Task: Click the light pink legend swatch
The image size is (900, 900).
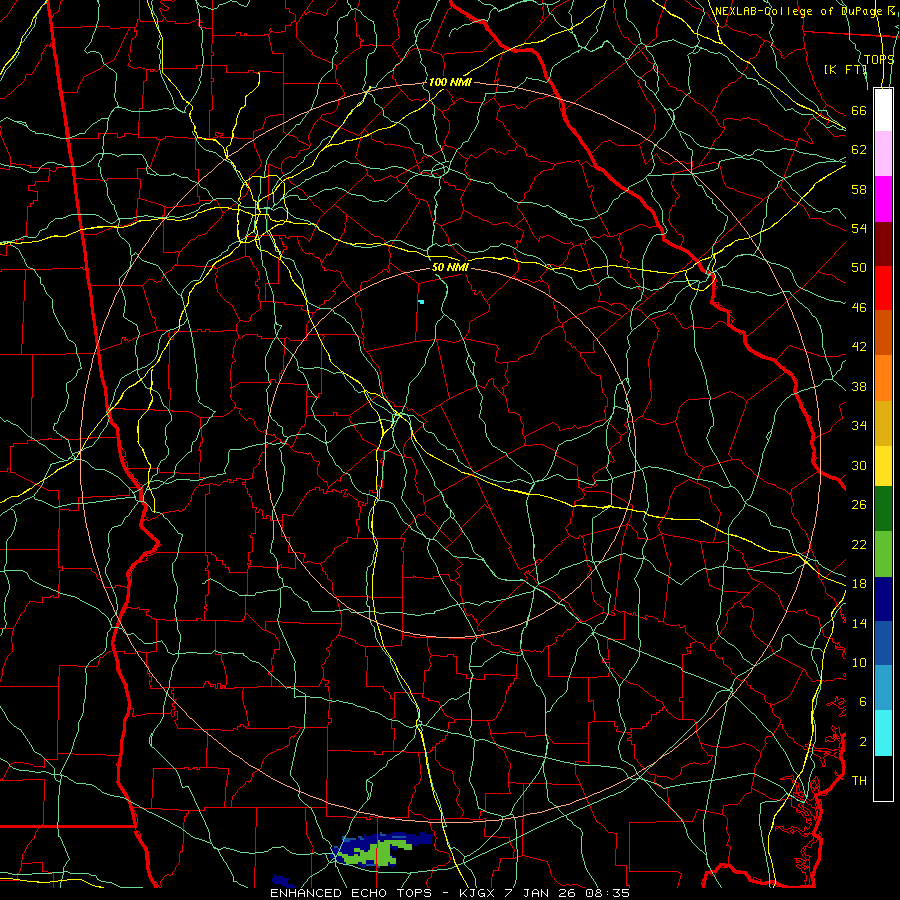Action: [x=883, y=153]
